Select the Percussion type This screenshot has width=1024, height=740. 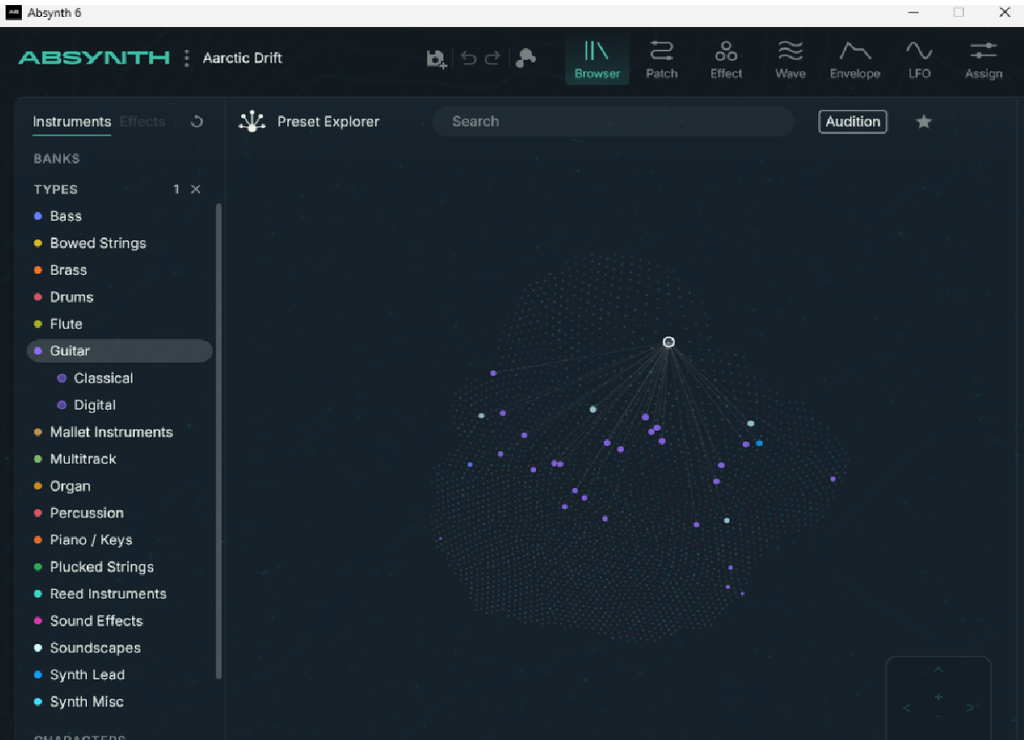[x=120, y=513]
